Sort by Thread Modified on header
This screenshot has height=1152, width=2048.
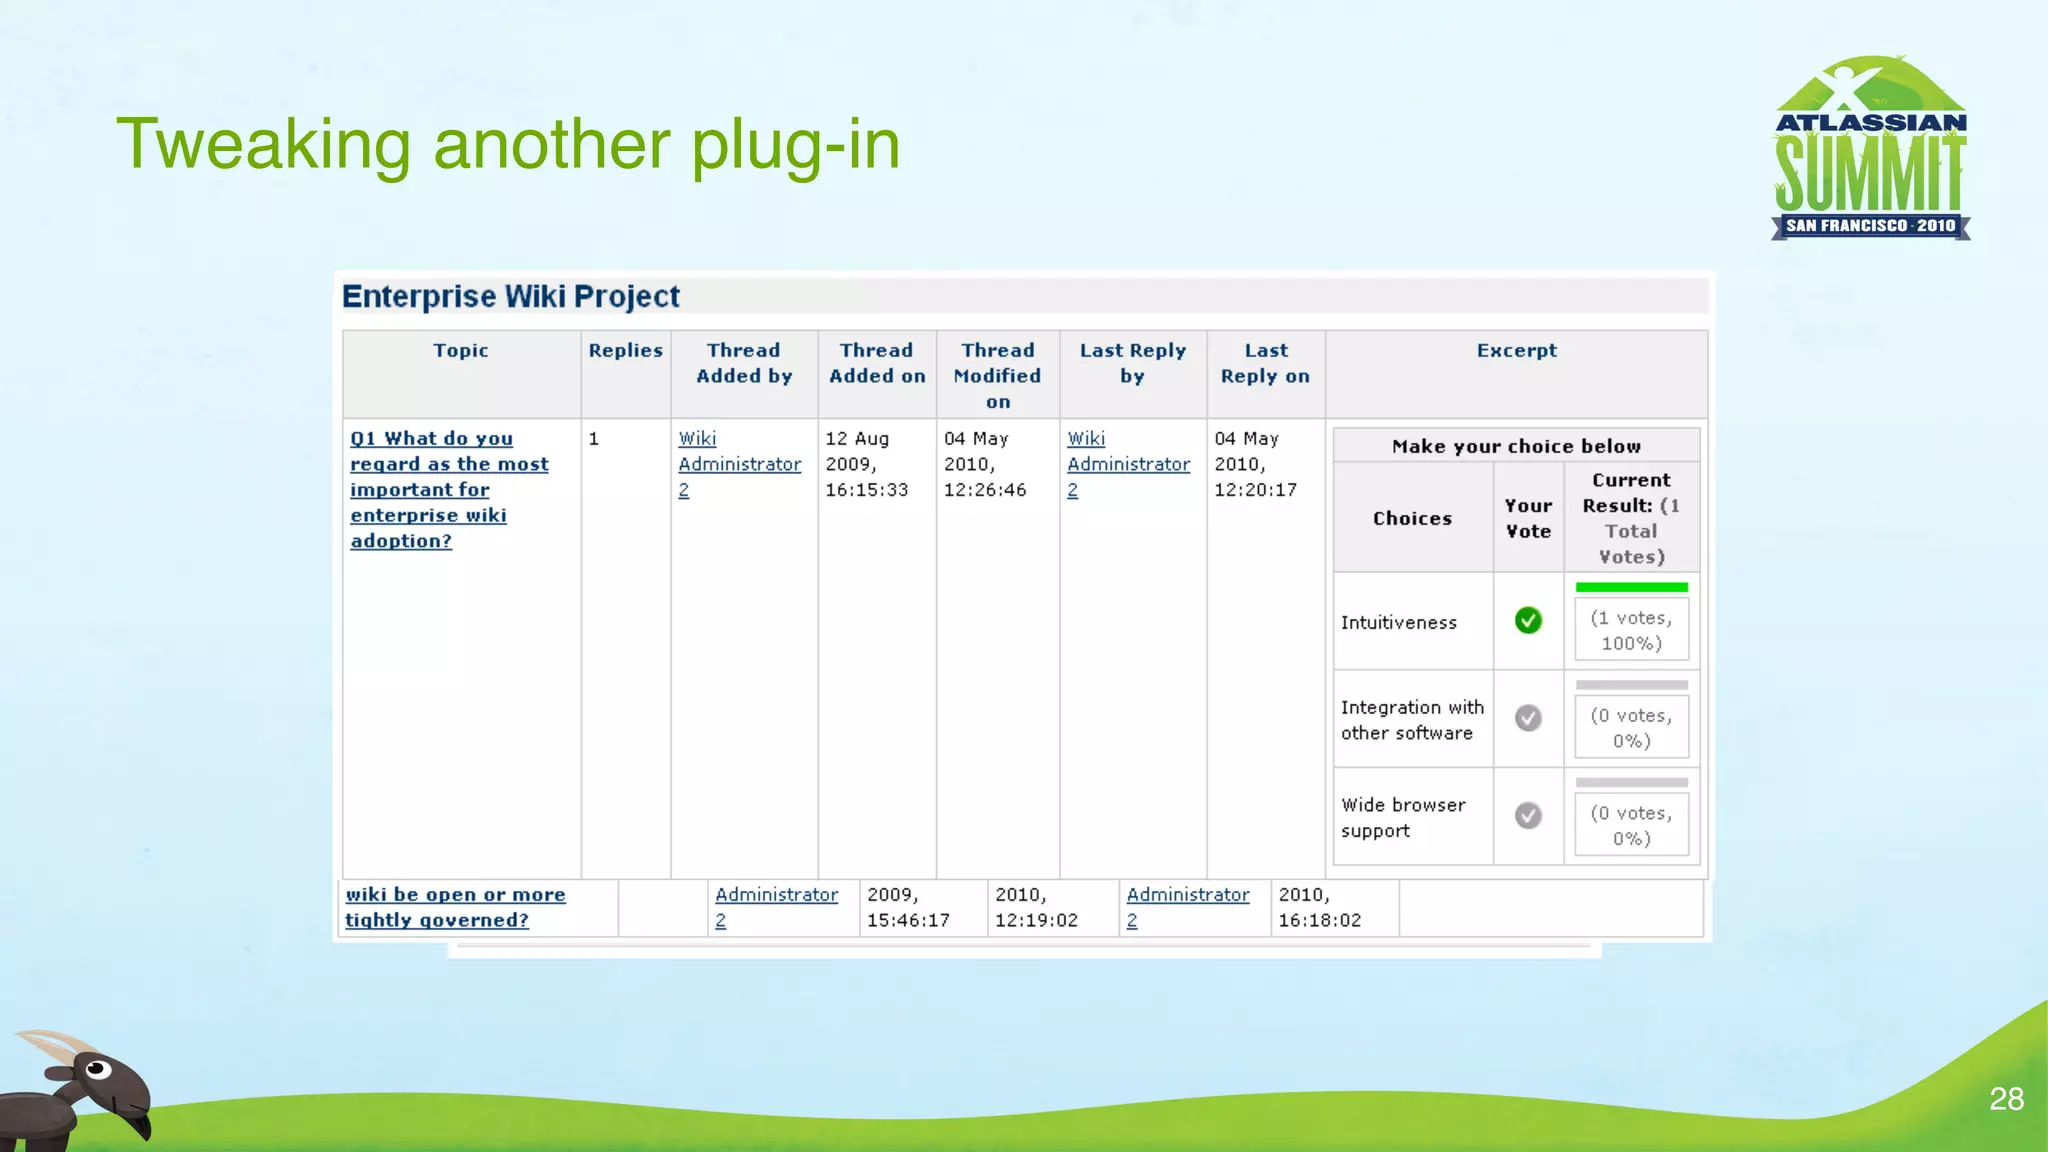(997, 376)
